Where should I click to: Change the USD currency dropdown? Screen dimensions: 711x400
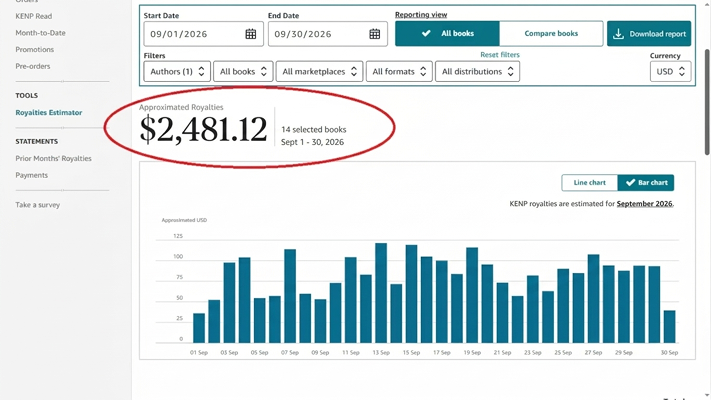click(670, 71)
